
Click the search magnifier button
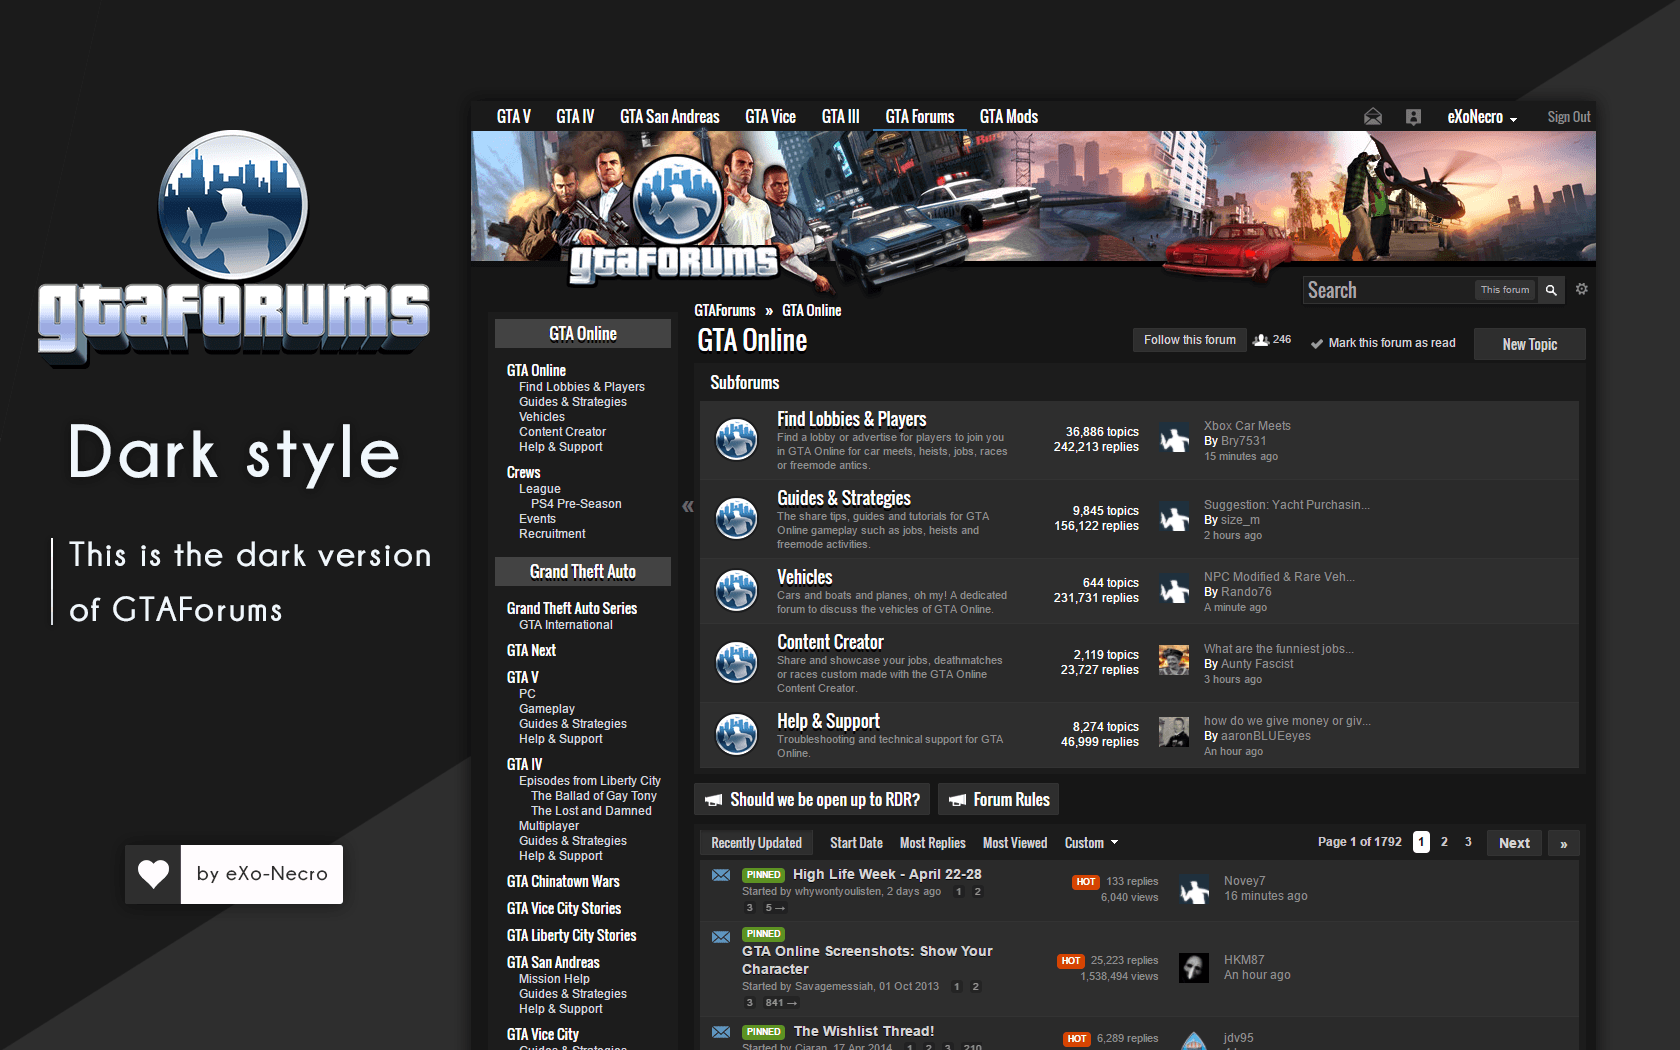tap(1551, 290)
